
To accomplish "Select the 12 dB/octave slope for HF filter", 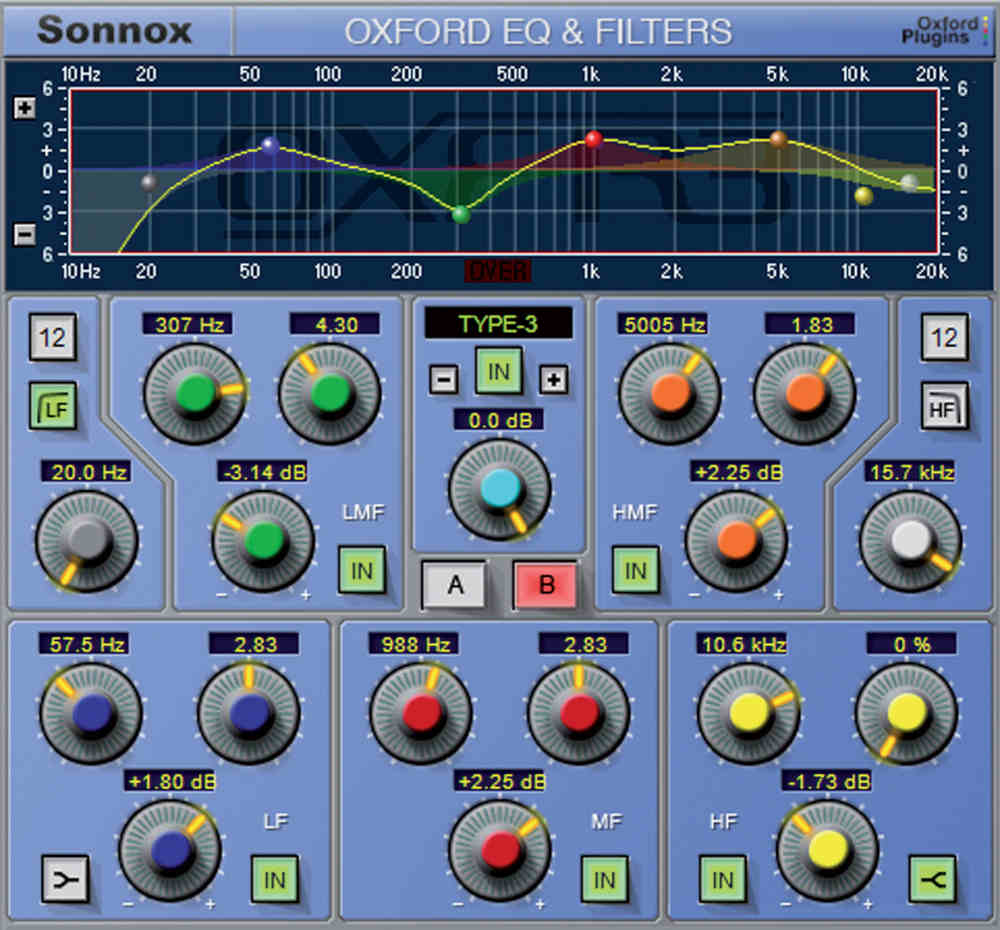I will tap(944, 338).
